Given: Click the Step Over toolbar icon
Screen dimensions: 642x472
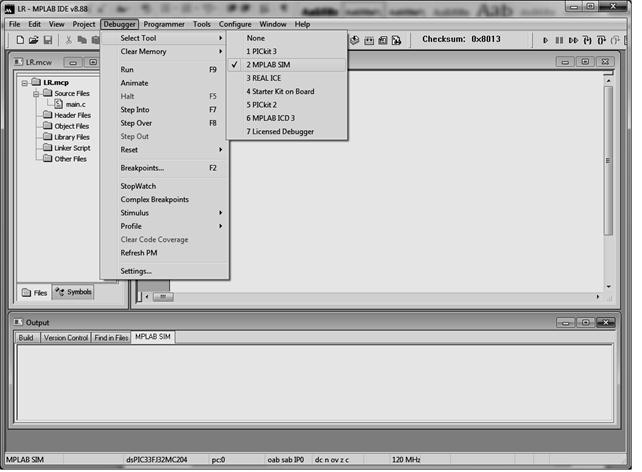Looking at the screenshot, I should 601,41.
